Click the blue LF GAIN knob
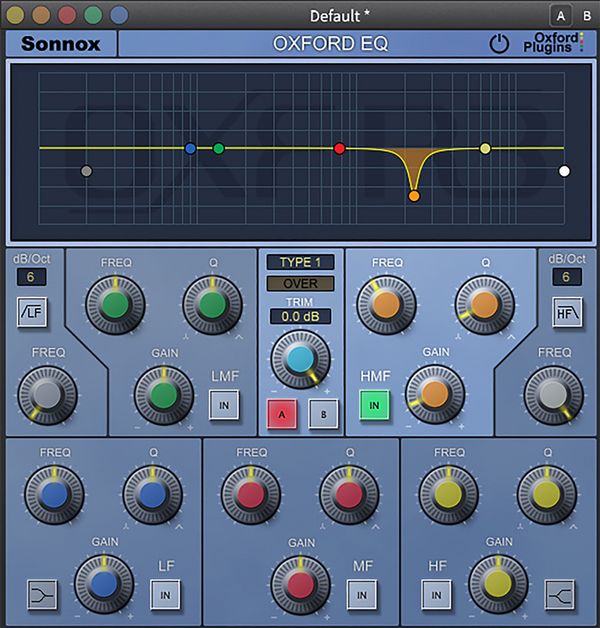 (104, 585)
